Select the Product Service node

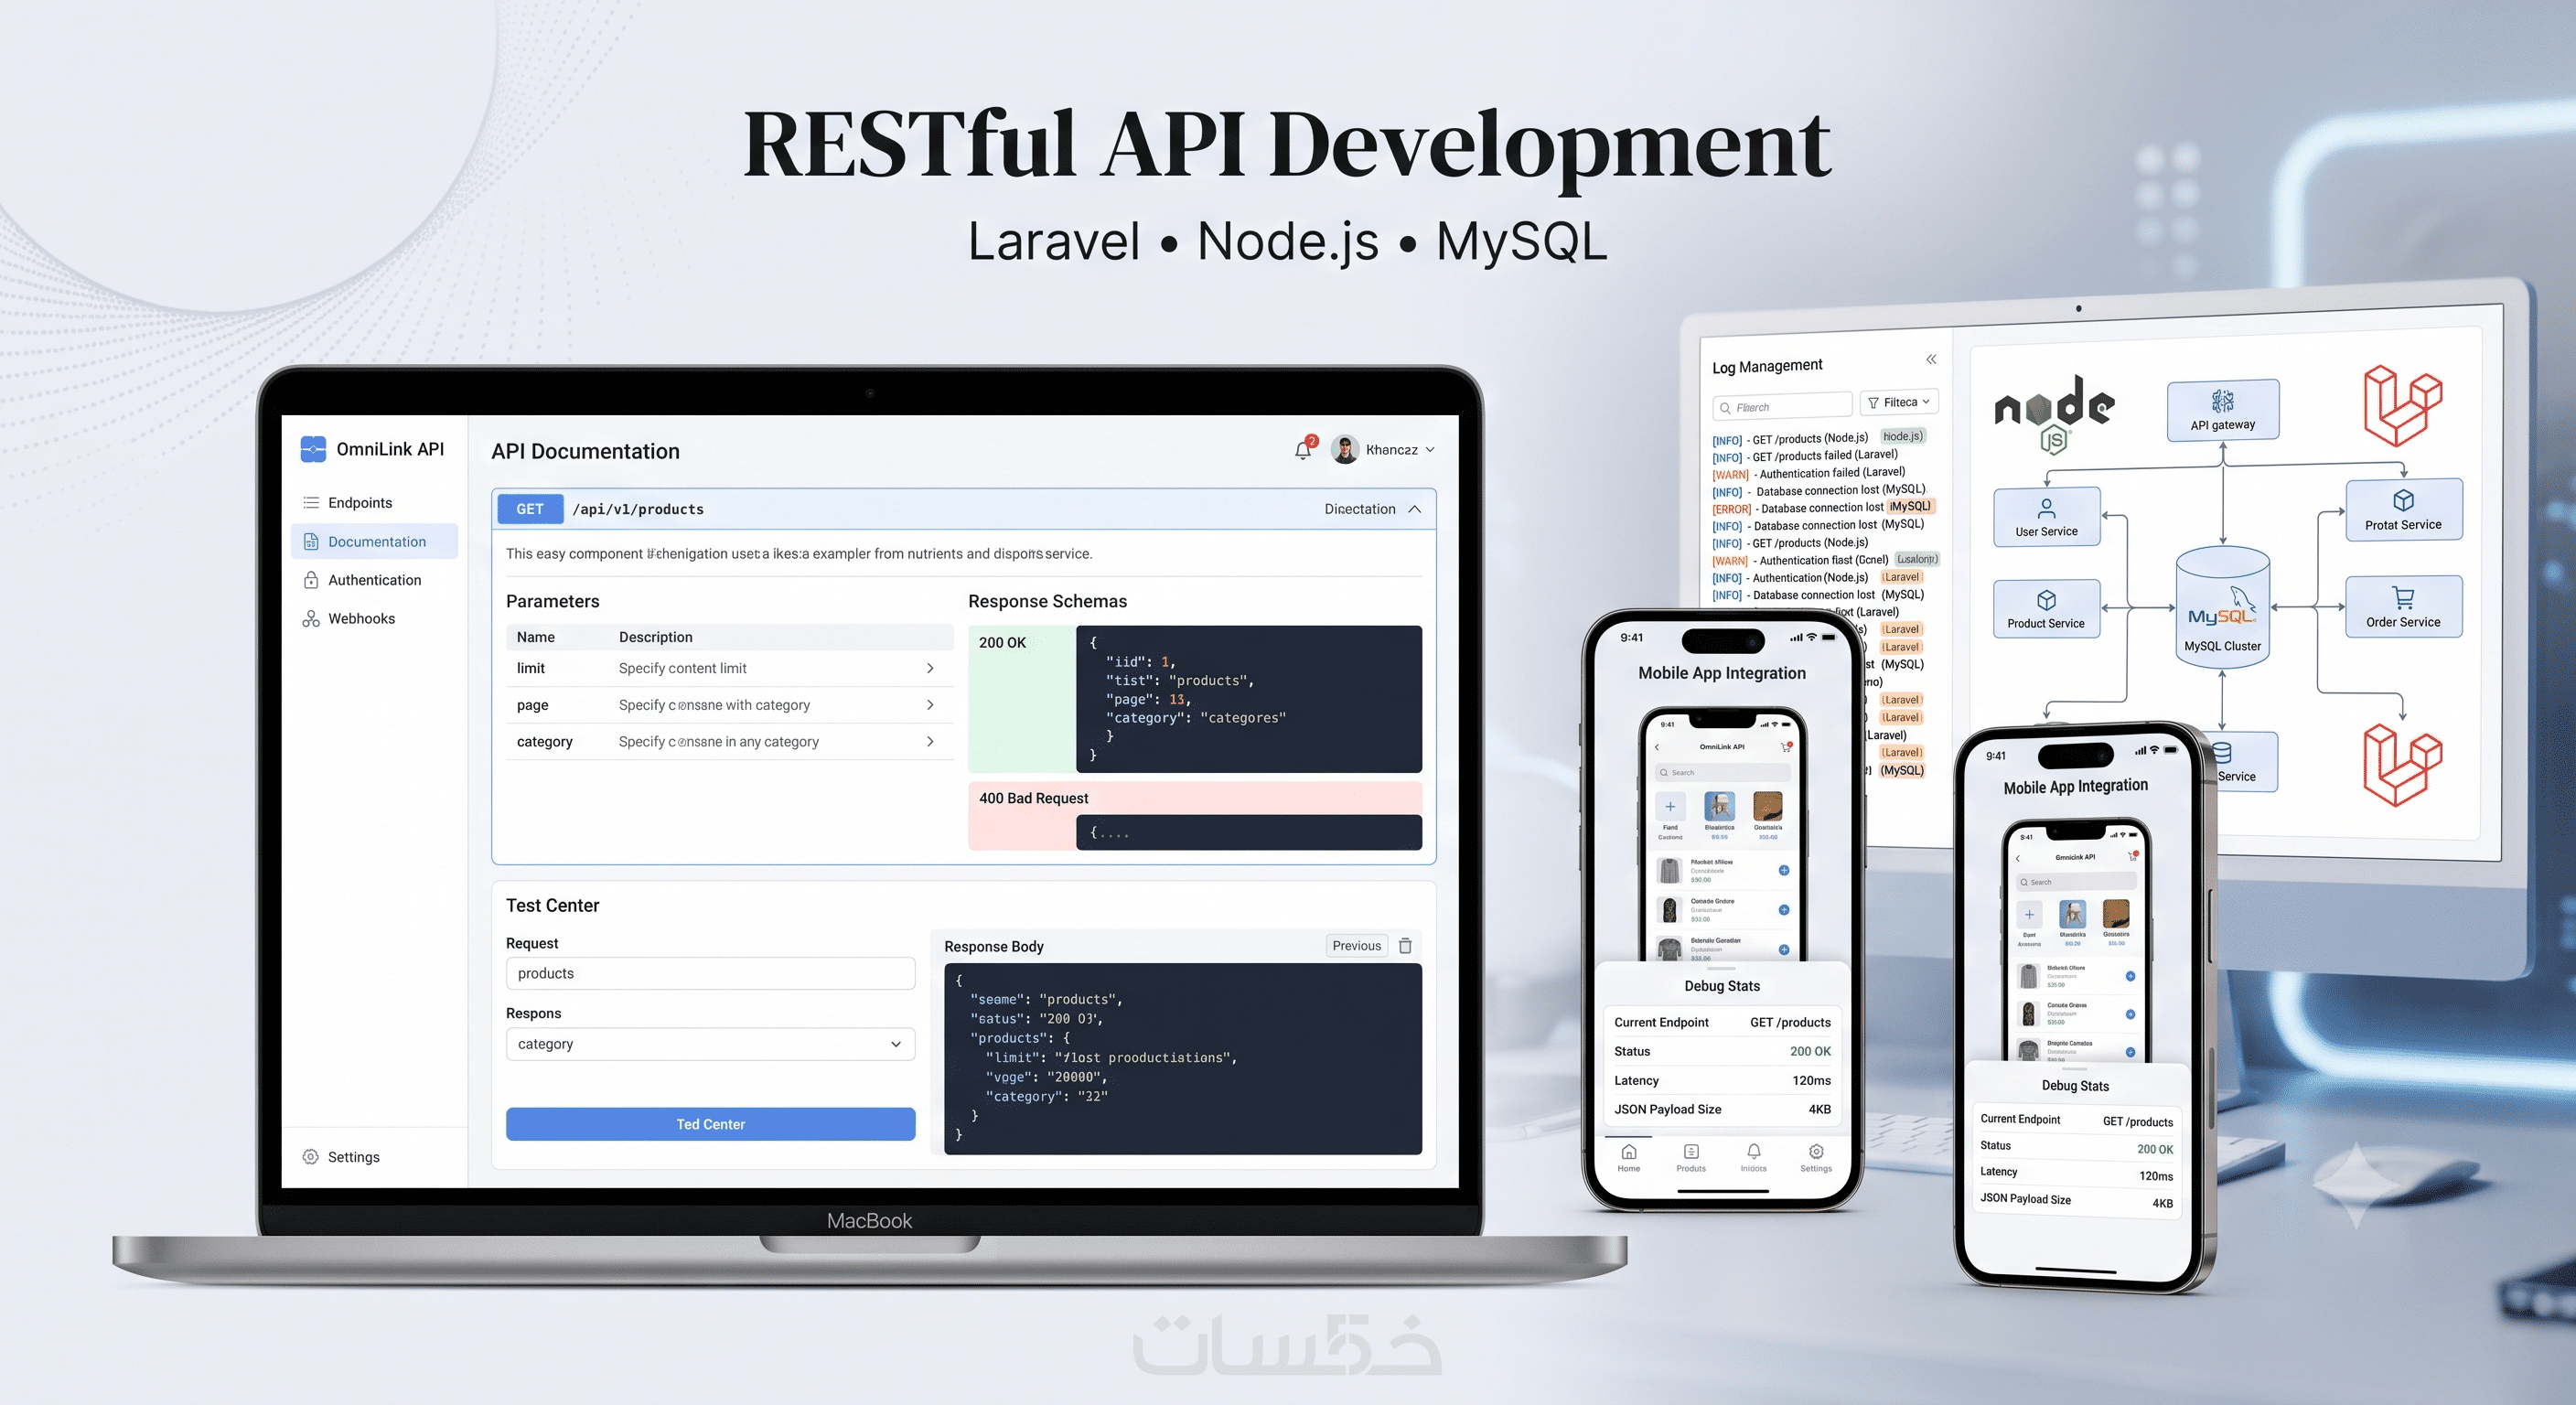2046,609
